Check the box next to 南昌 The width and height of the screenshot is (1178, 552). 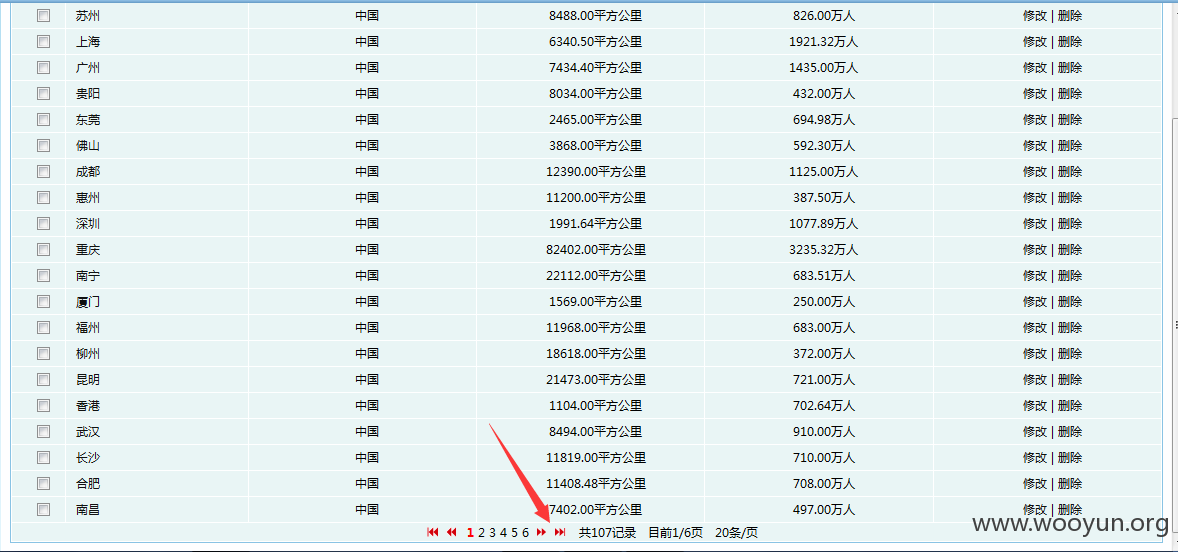coord(44,510)
